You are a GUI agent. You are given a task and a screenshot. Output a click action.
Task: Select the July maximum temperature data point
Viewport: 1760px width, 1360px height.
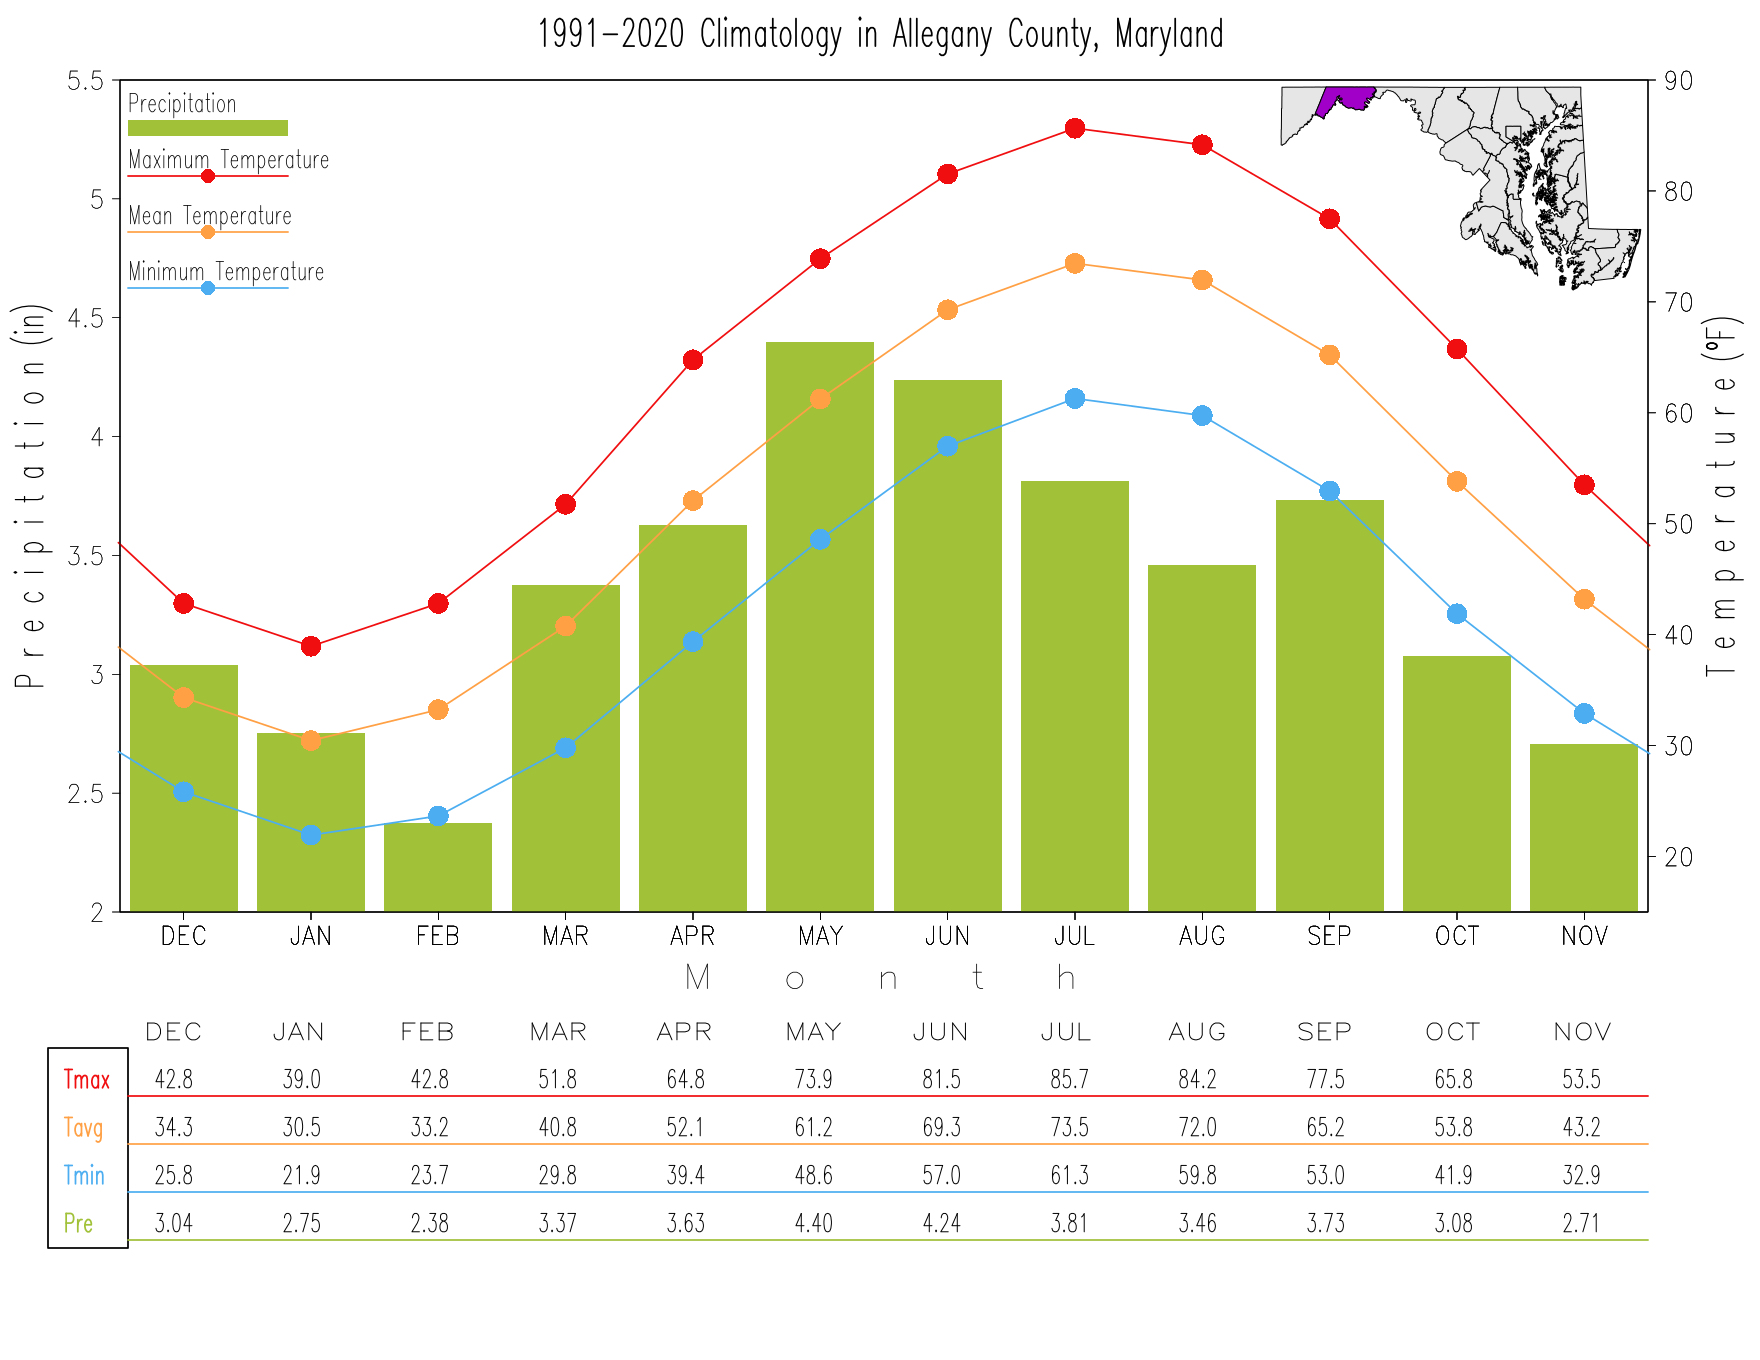(1075, 128)
